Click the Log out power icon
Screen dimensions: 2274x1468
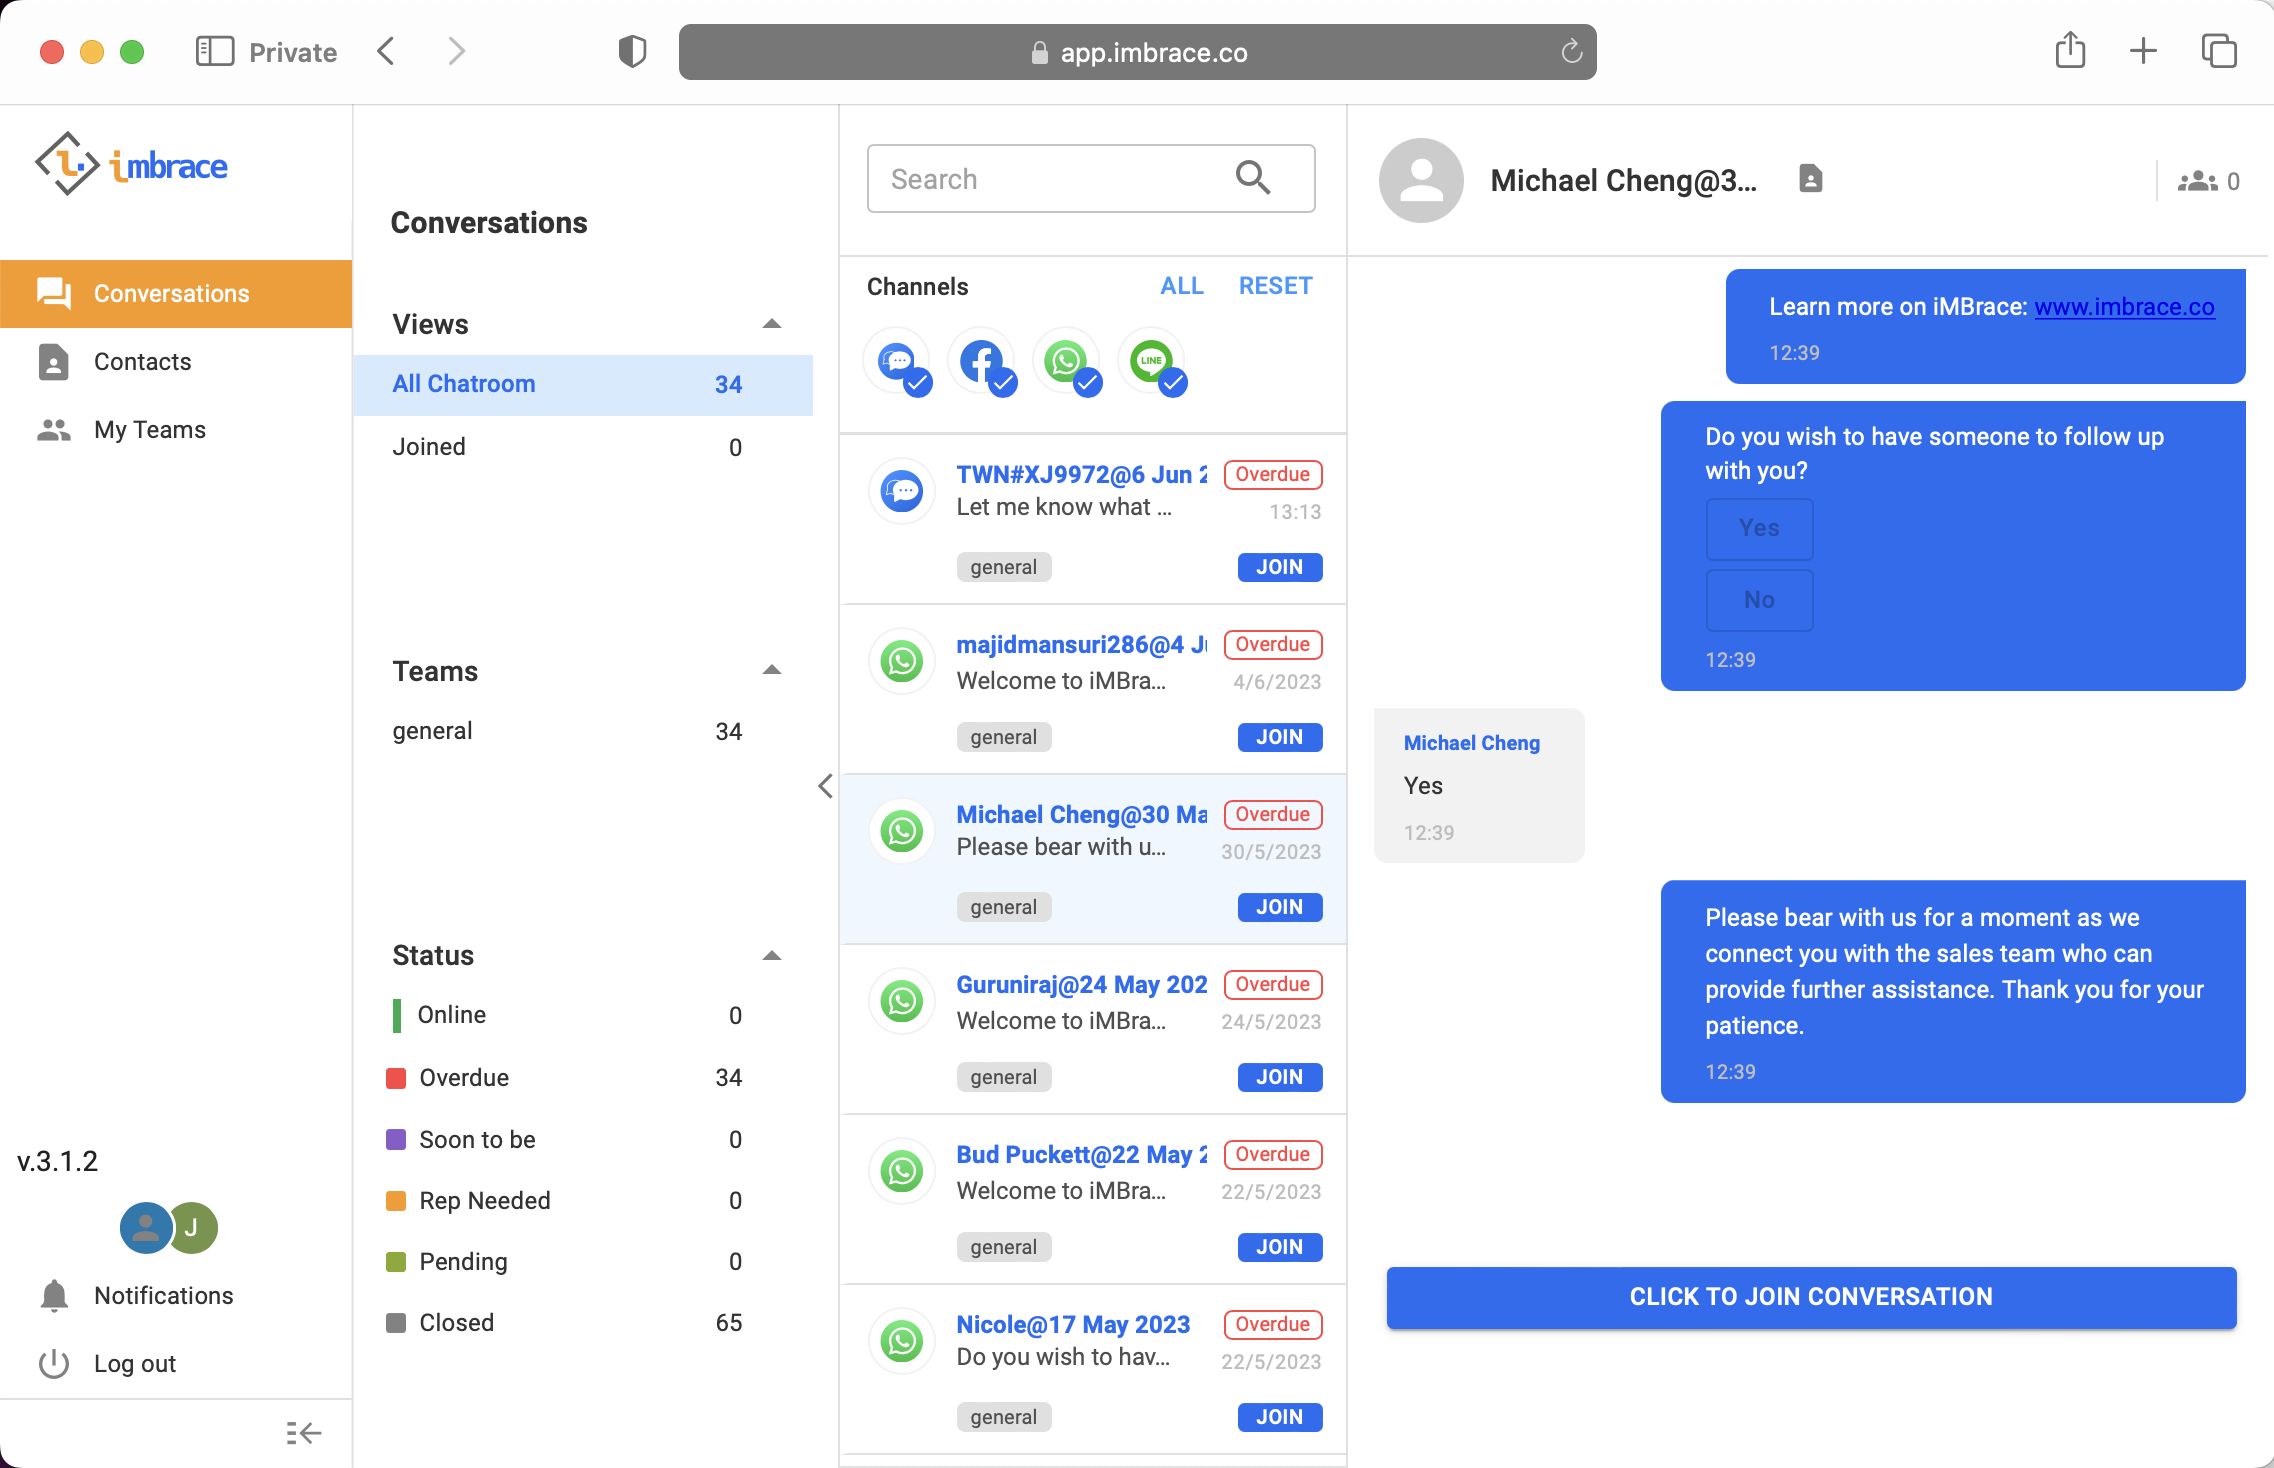pyautogui.click(x=54, y=1363)
